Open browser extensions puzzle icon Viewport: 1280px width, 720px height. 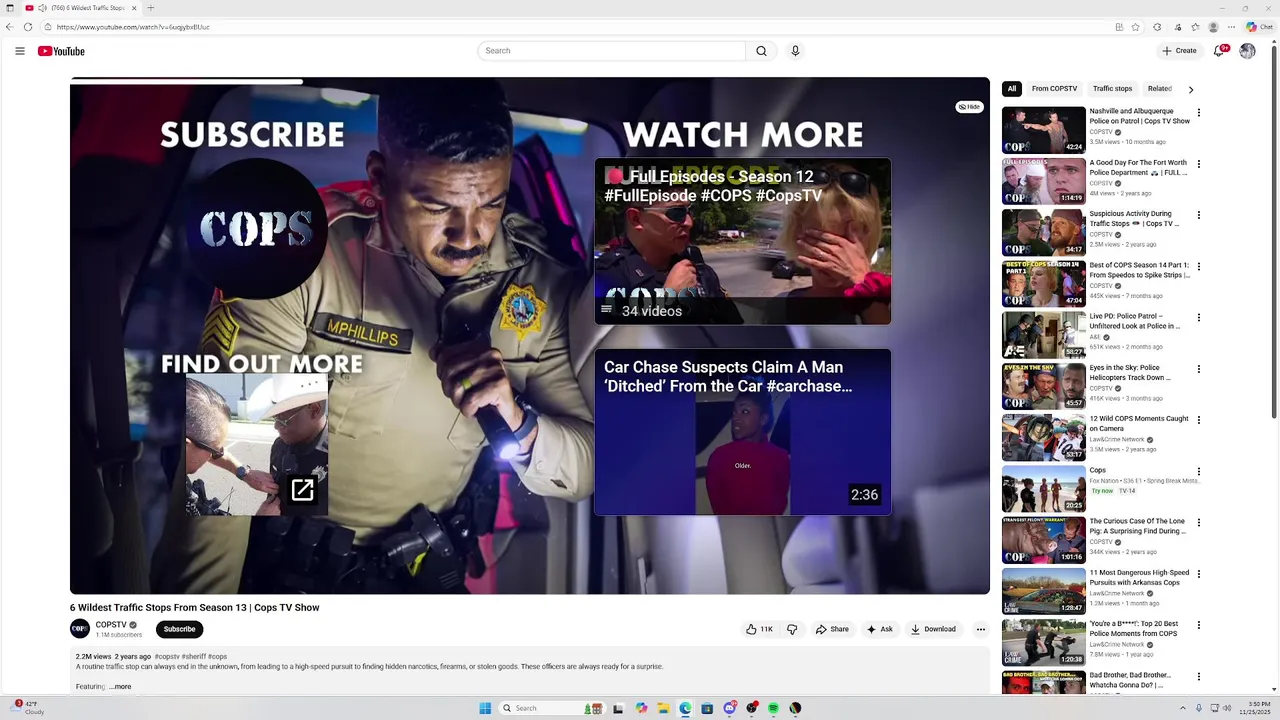point(1157,27)
